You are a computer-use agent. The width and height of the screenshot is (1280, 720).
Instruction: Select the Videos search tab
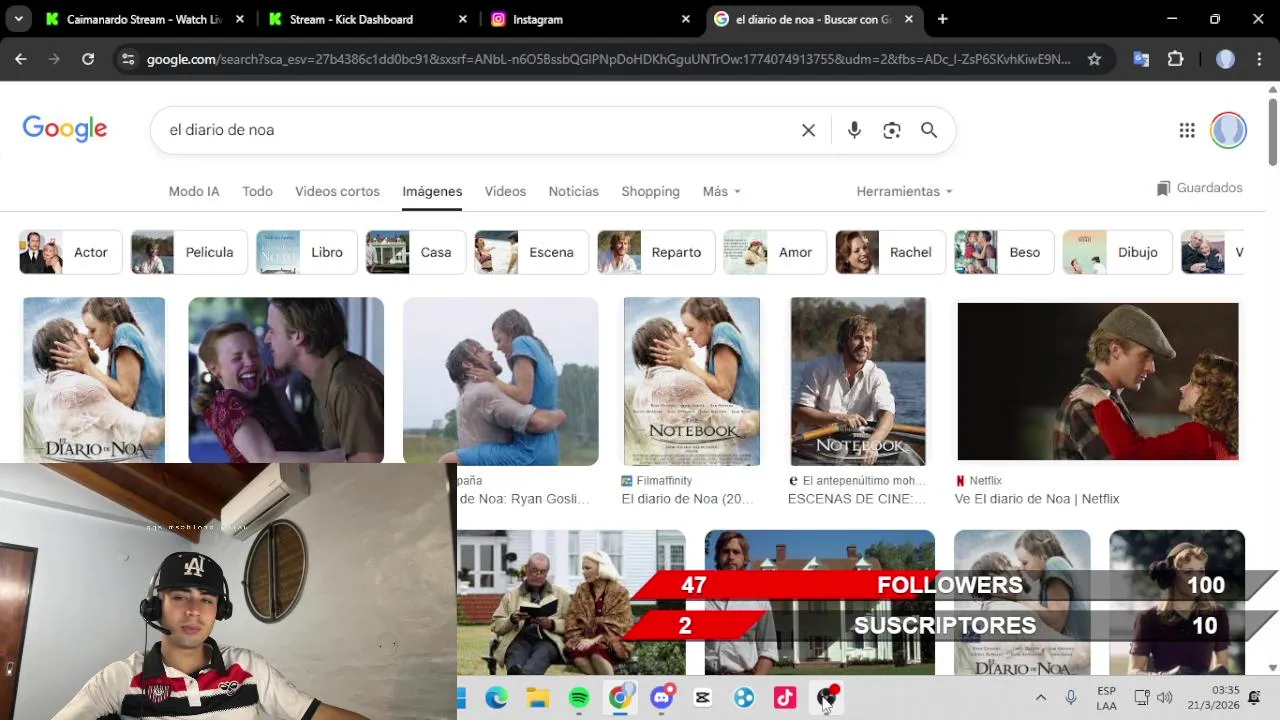pyautogui.click(x=505, y=191)
